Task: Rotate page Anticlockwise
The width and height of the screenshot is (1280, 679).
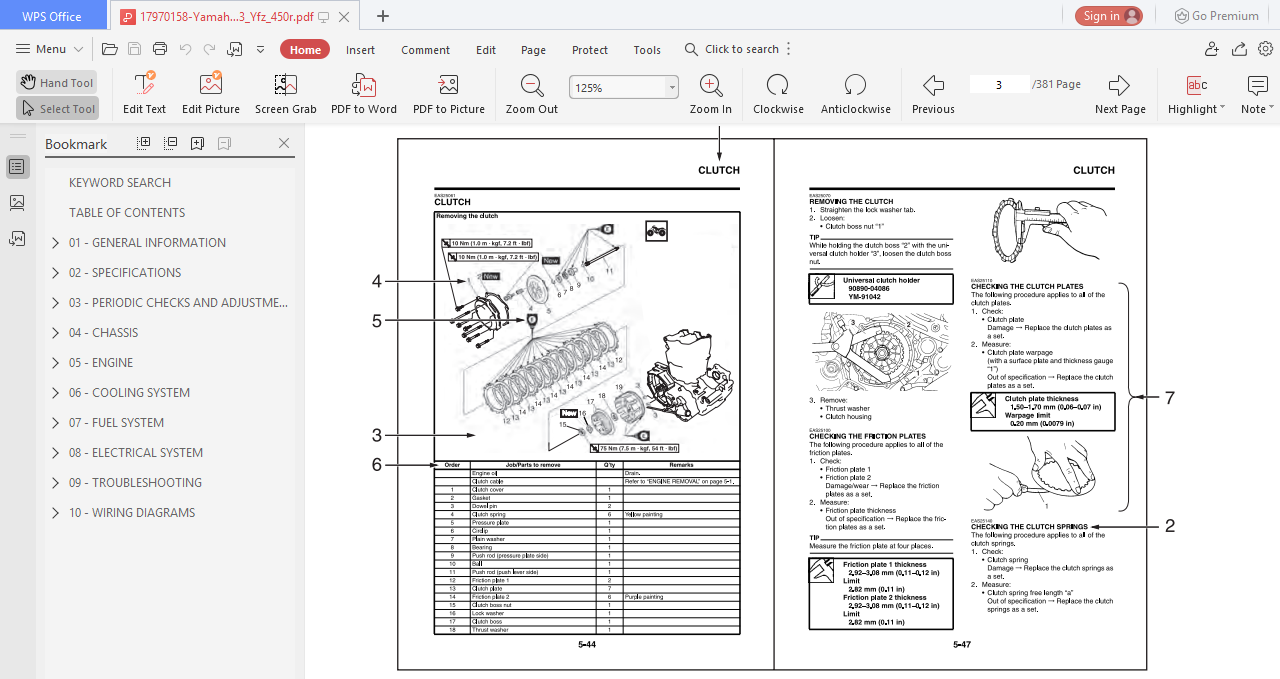Action: coord(855,95)
